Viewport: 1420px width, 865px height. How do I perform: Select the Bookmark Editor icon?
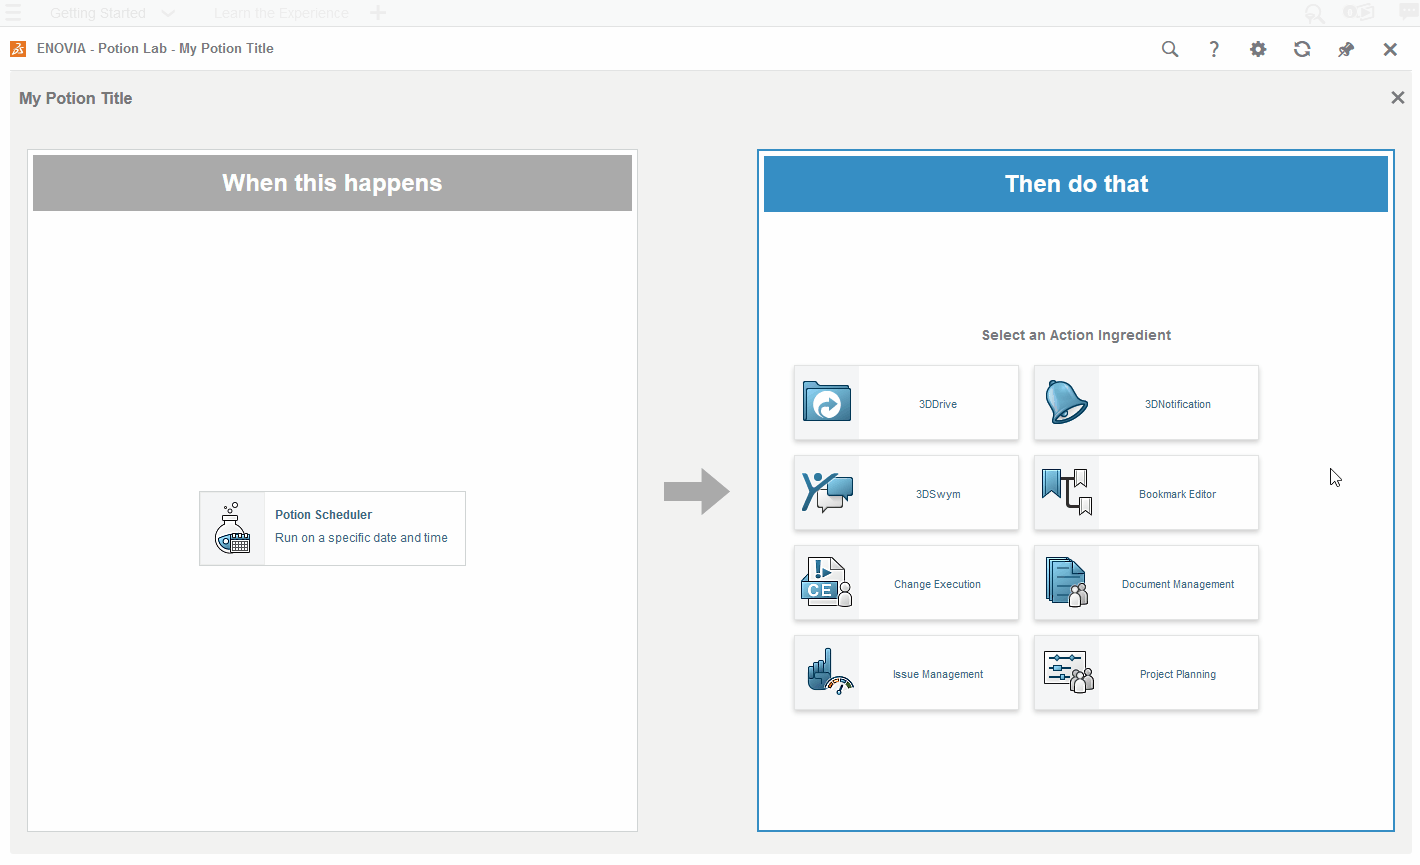1067,493
